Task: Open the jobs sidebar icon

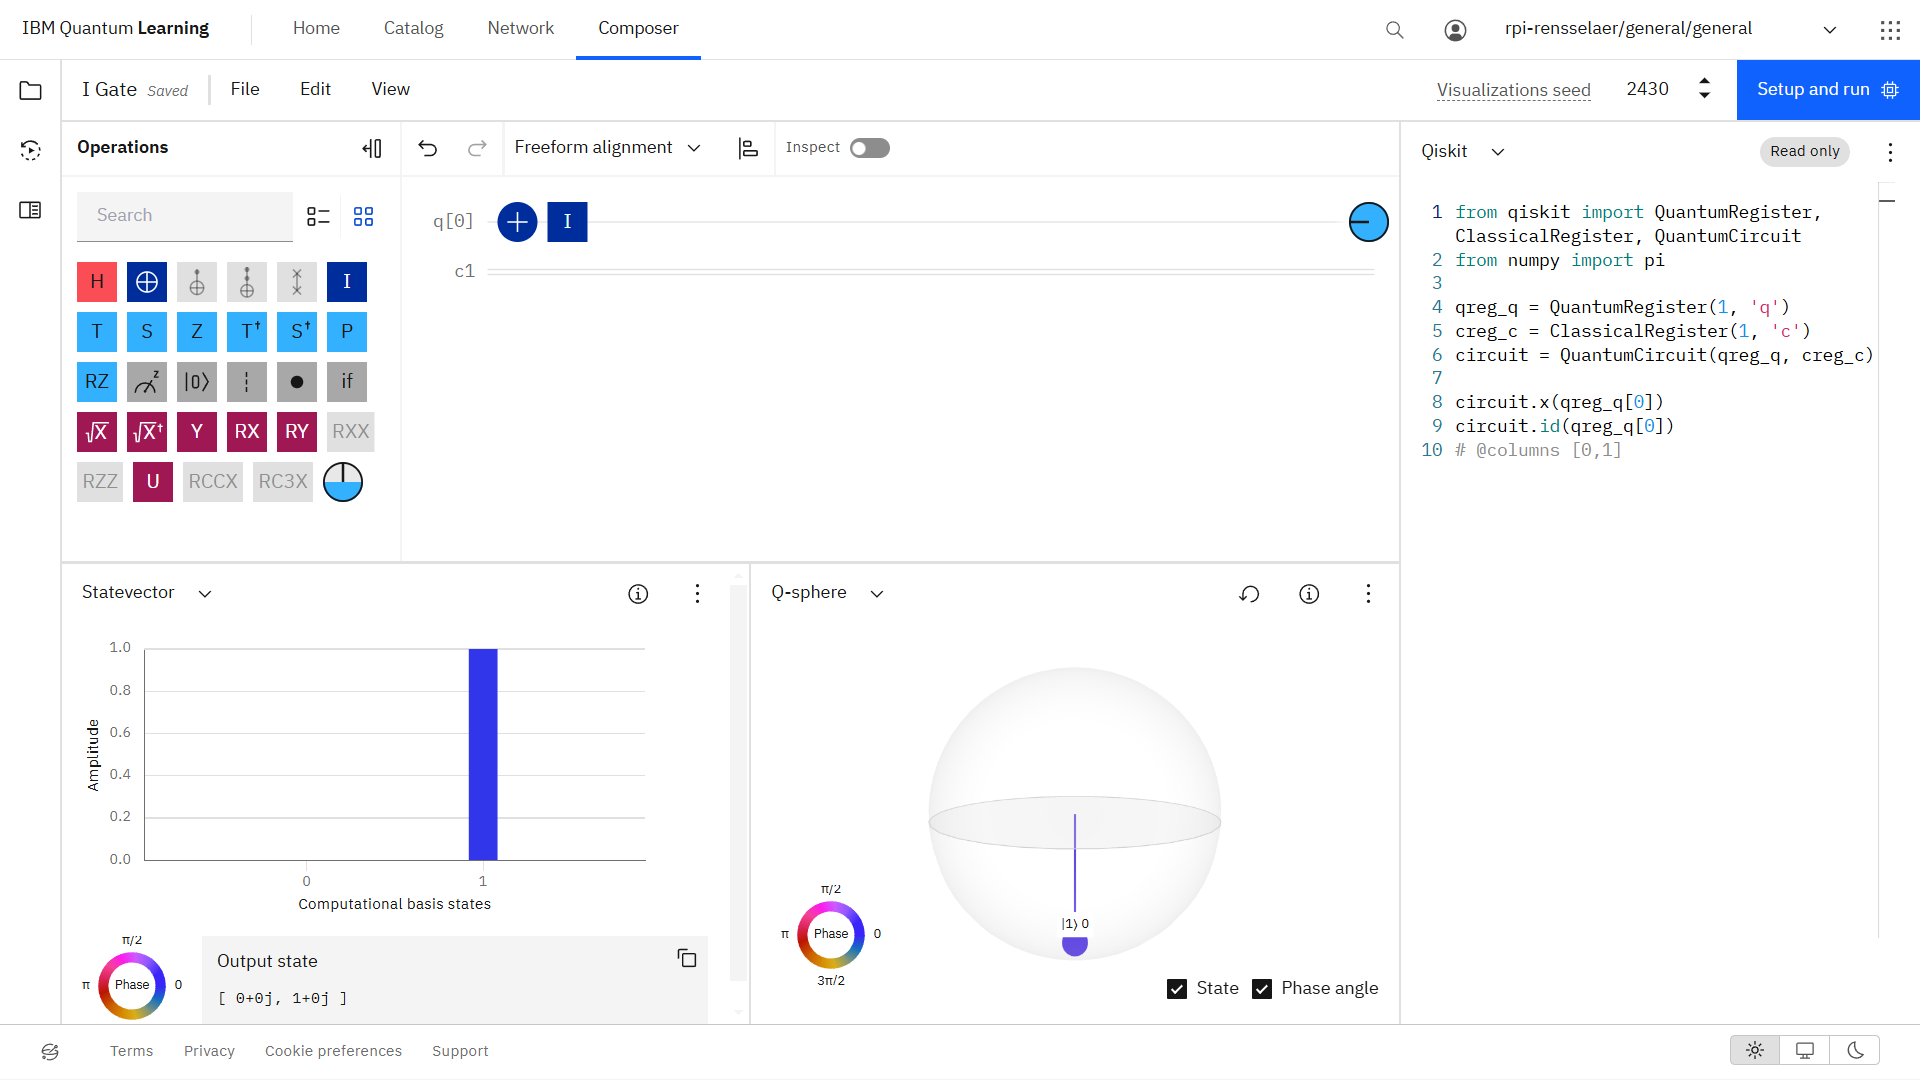Action: pos(31,150)
